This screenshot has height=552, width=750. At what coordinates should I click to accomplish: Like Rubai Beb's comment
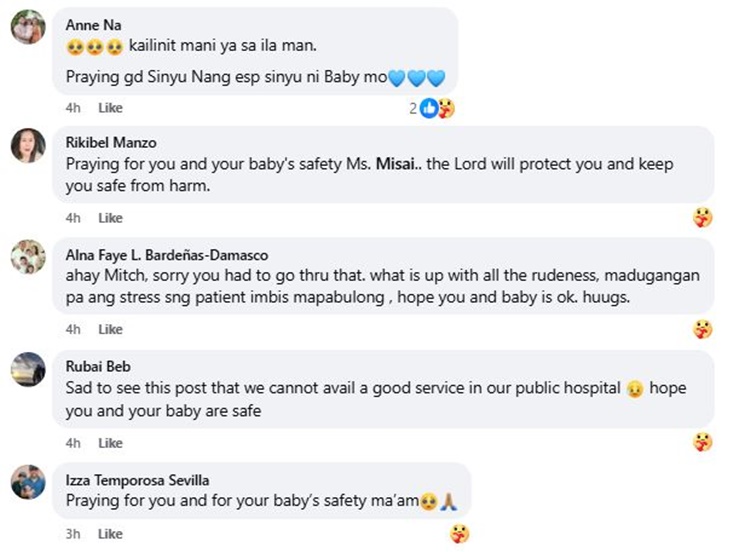pos(110,443)
